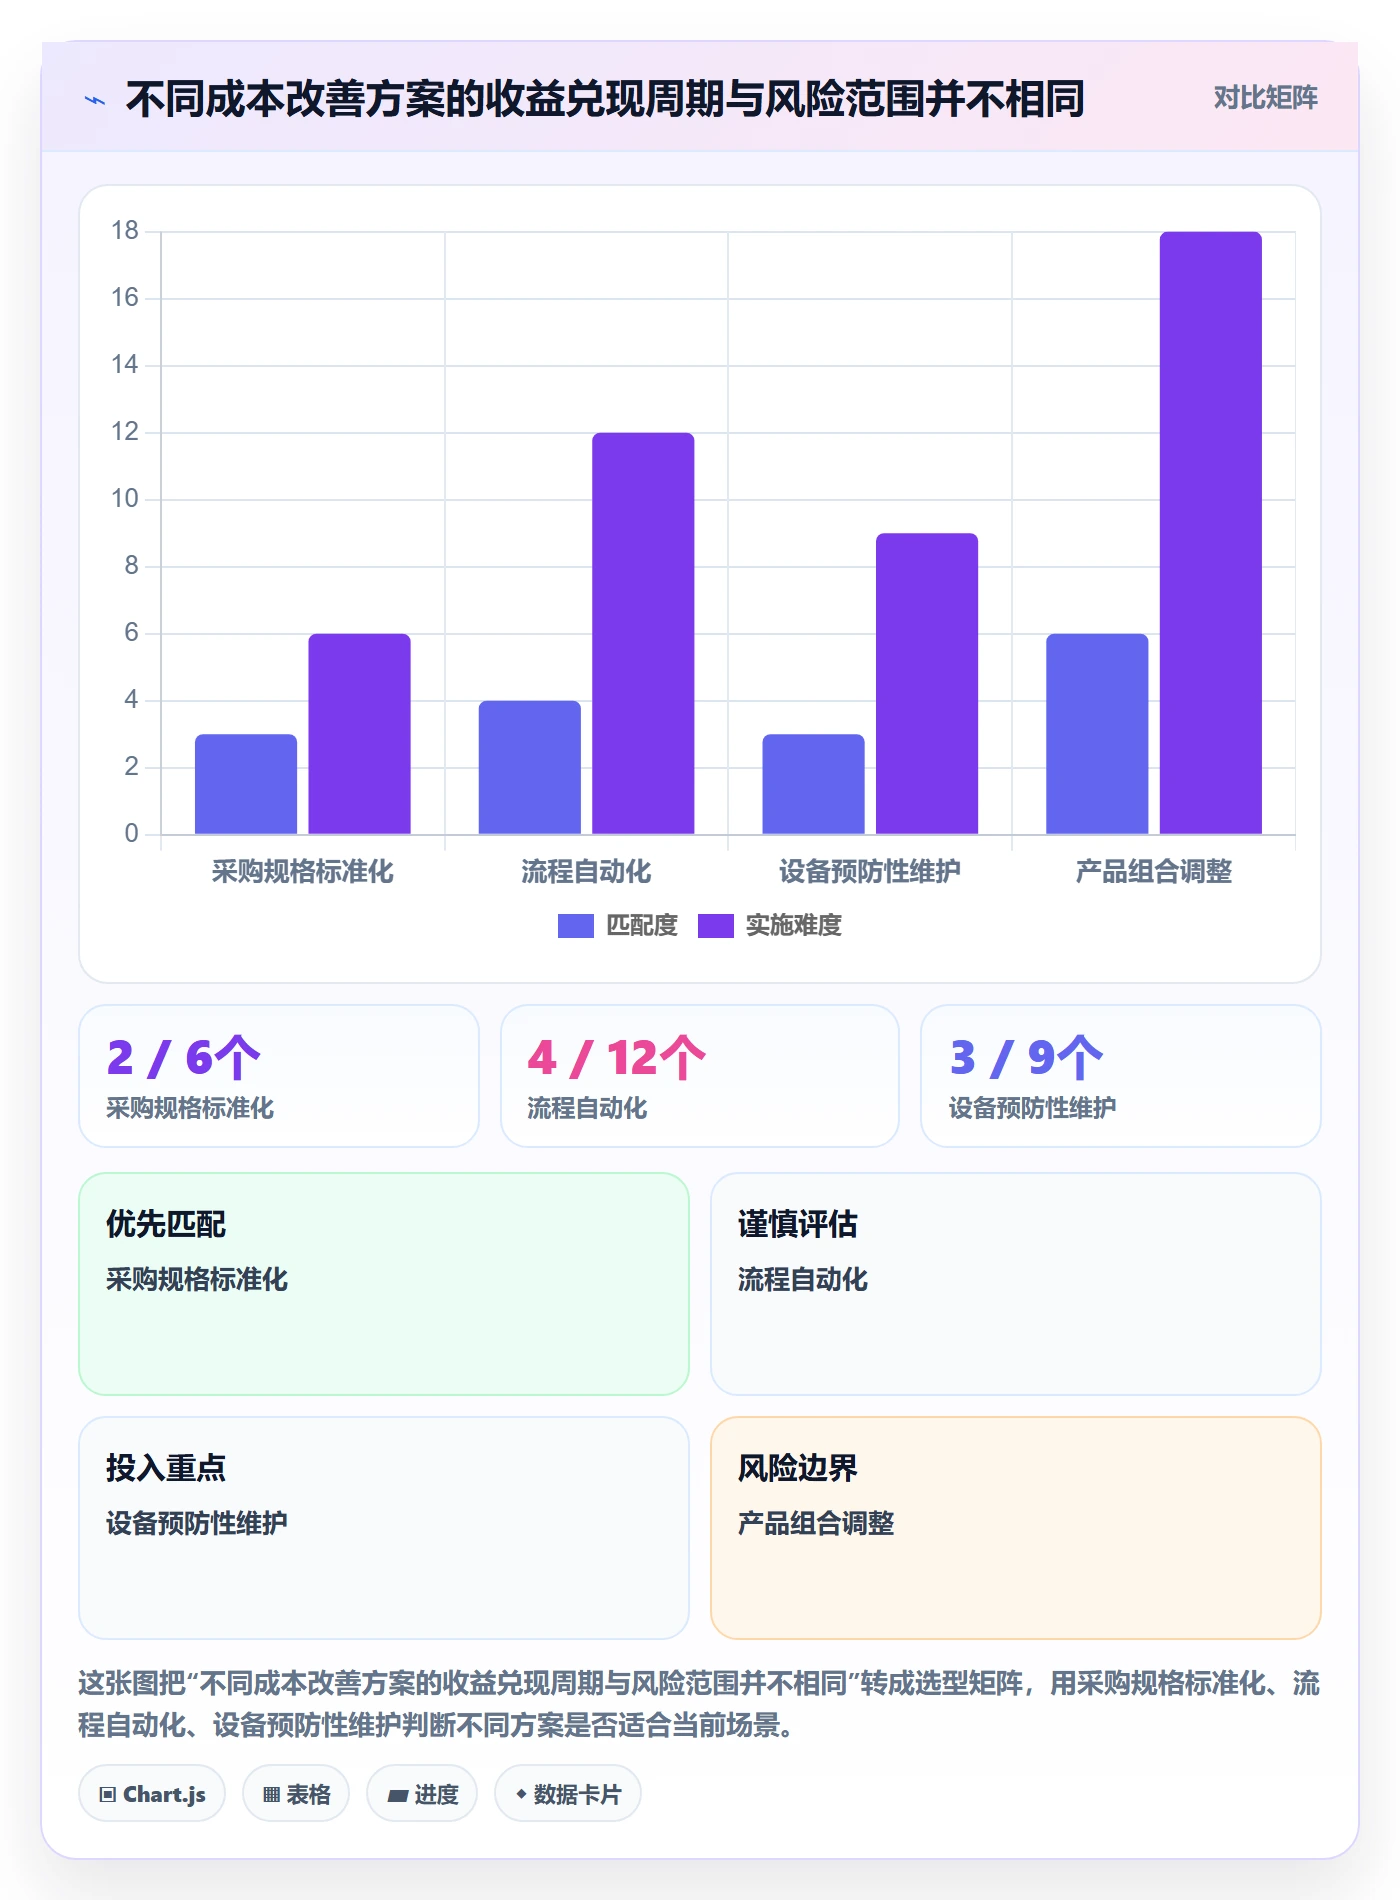The height and width of the screenshot is (1900, 1400).
Task: Click the summary paragraph starting 这张图把
Action: (x=699, y=1704)
